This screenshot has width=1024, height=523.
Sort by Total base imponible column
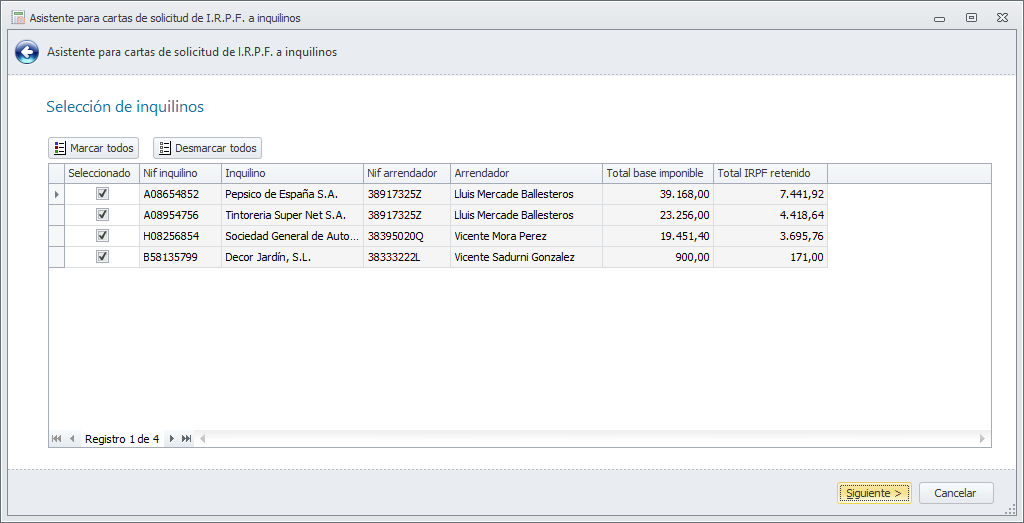click(657, 173)
